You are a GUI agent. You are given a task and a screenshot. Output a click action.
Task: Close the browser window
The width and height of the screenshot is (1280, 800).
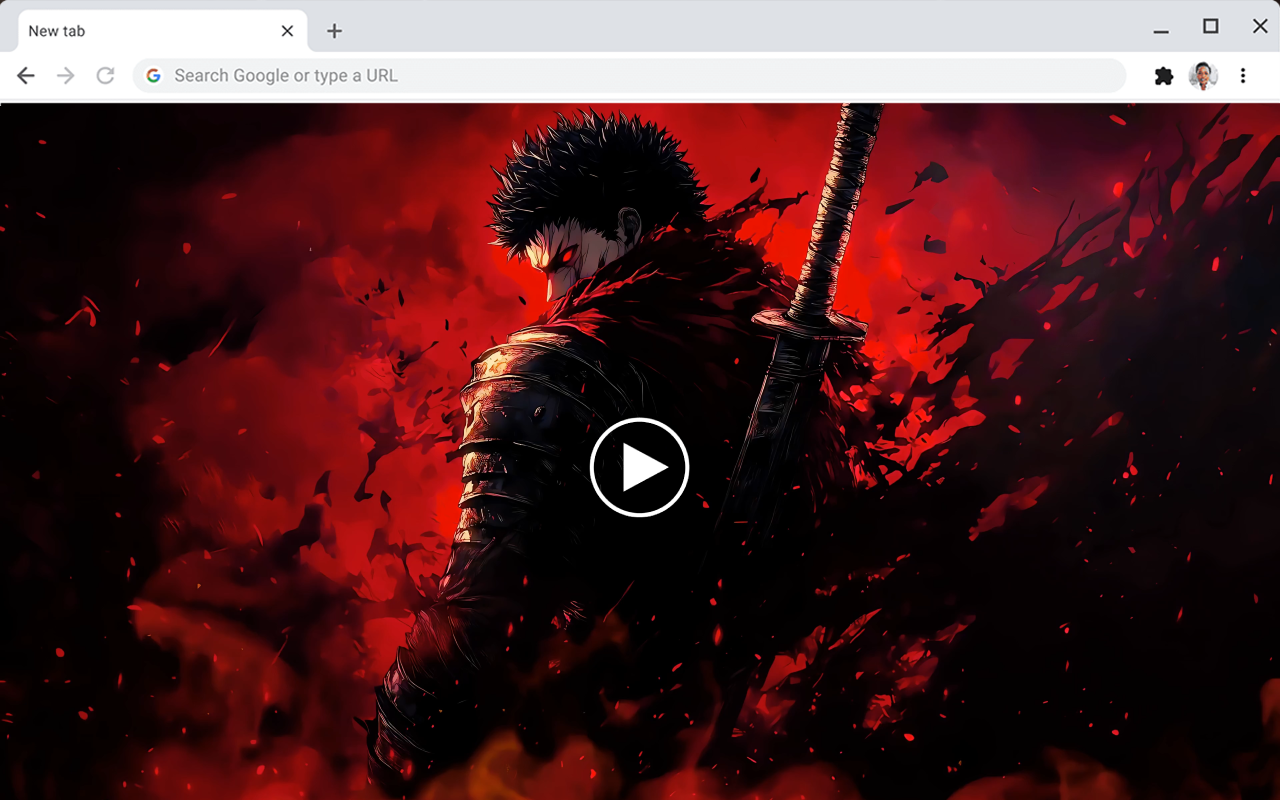coord(1260,26)
